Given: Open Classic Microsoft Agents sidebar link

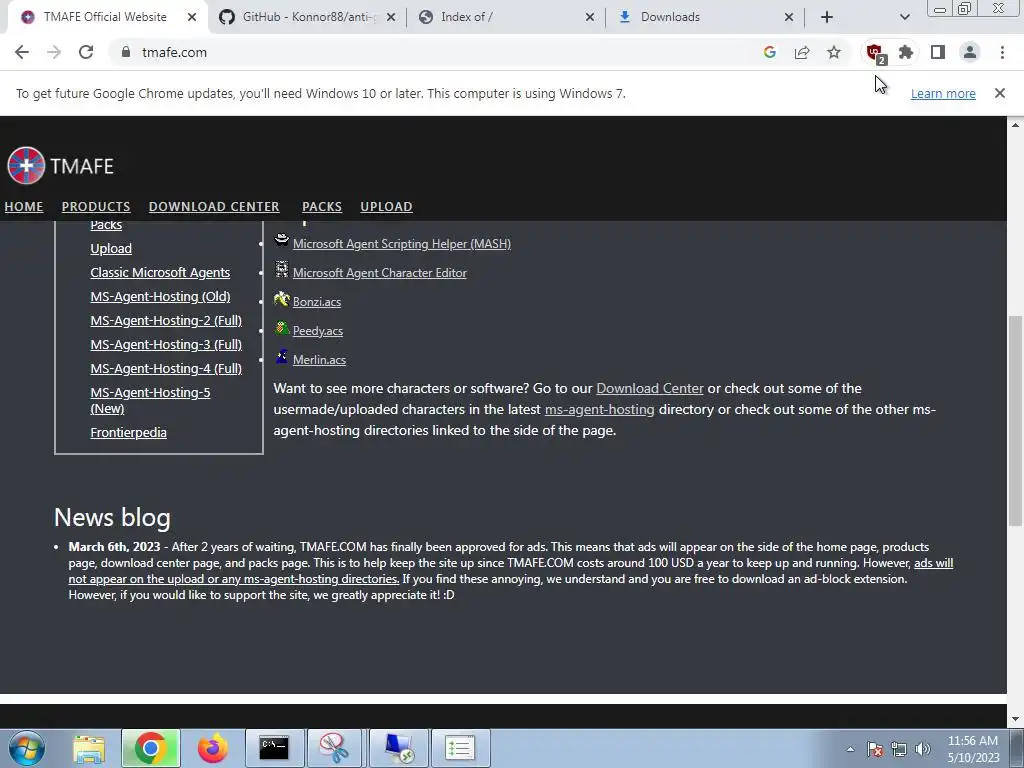Looking at the screenshot, I should [x=160, y=272].
